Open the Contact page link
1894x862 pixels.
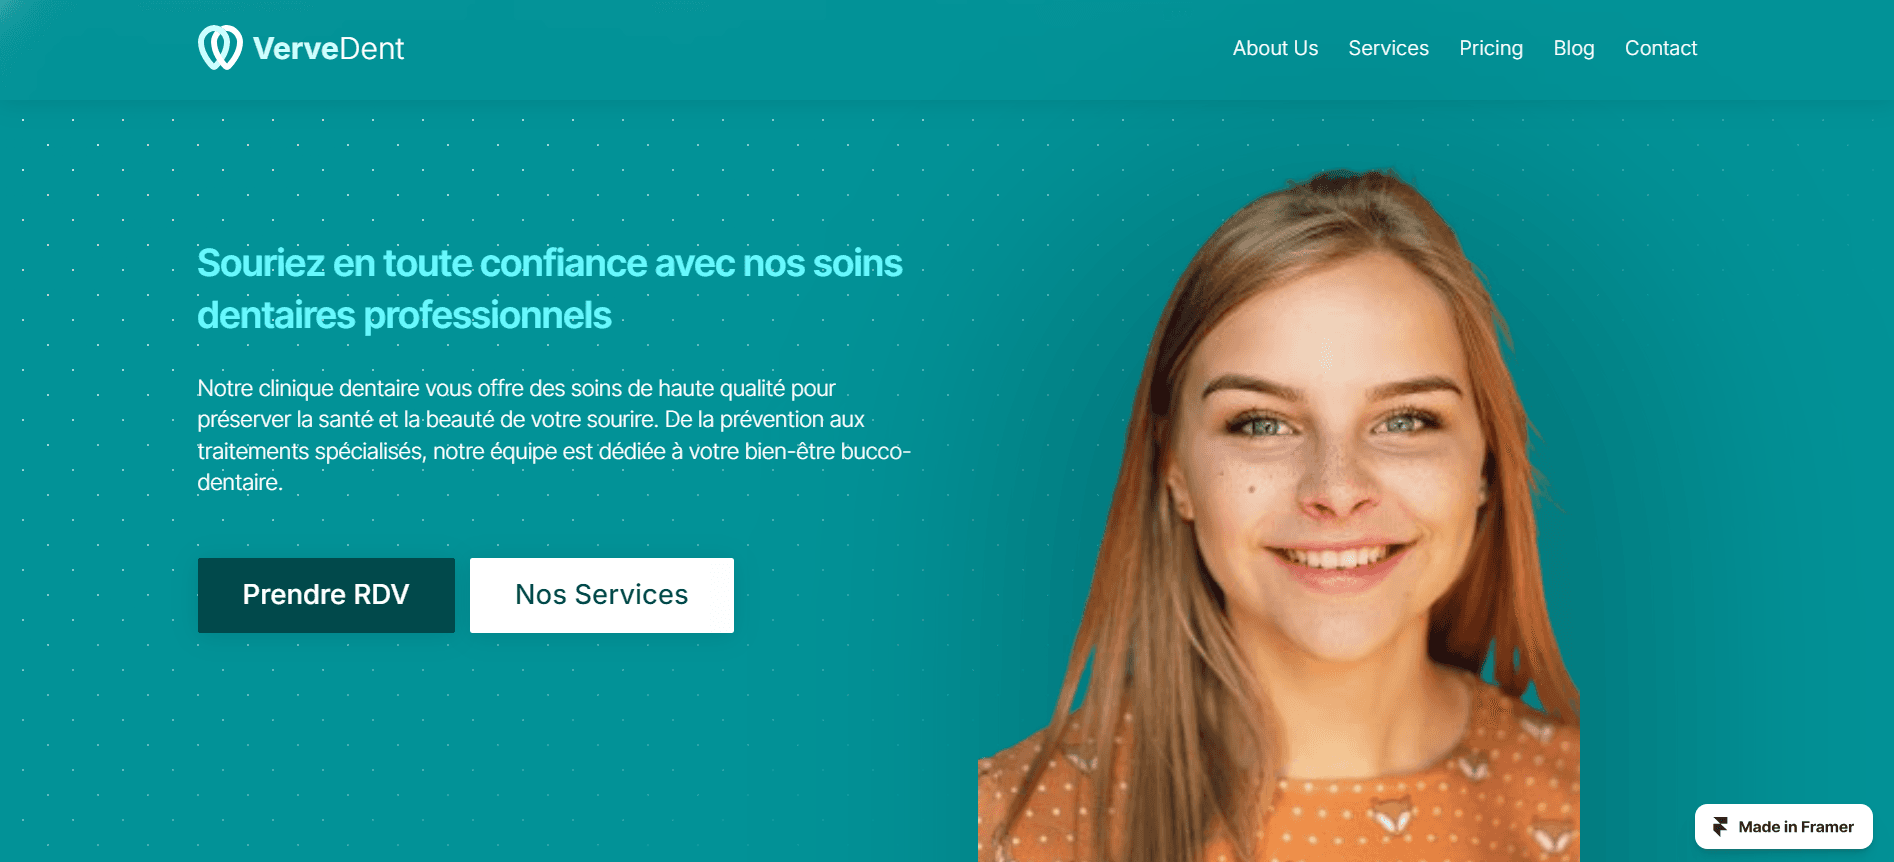pos(1661,48)
